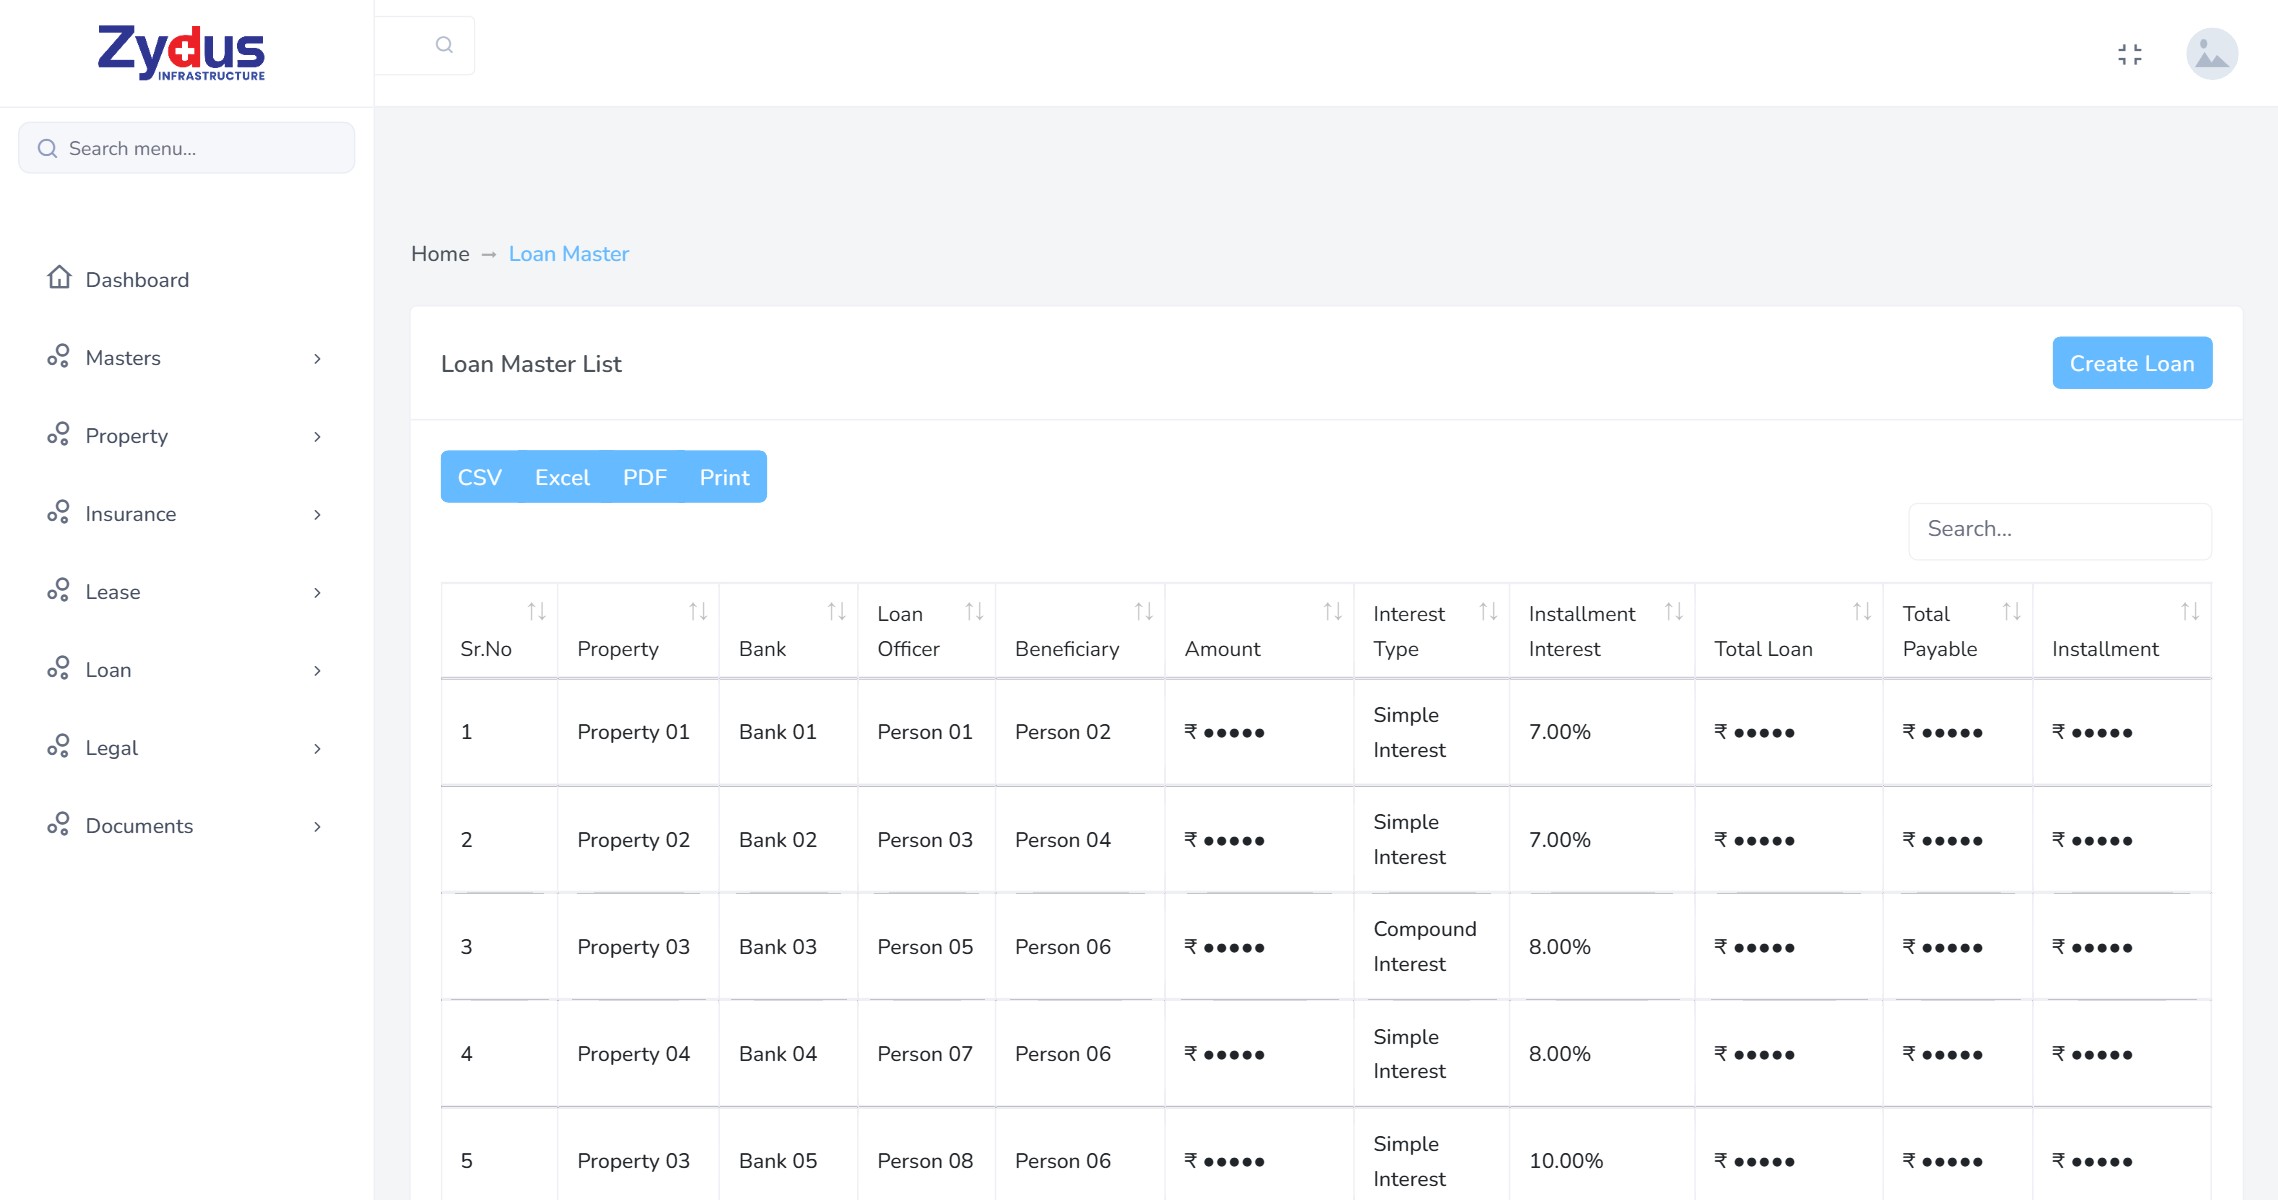
Task: Click the Loan Master breadcrumb link
Action: 569,254
